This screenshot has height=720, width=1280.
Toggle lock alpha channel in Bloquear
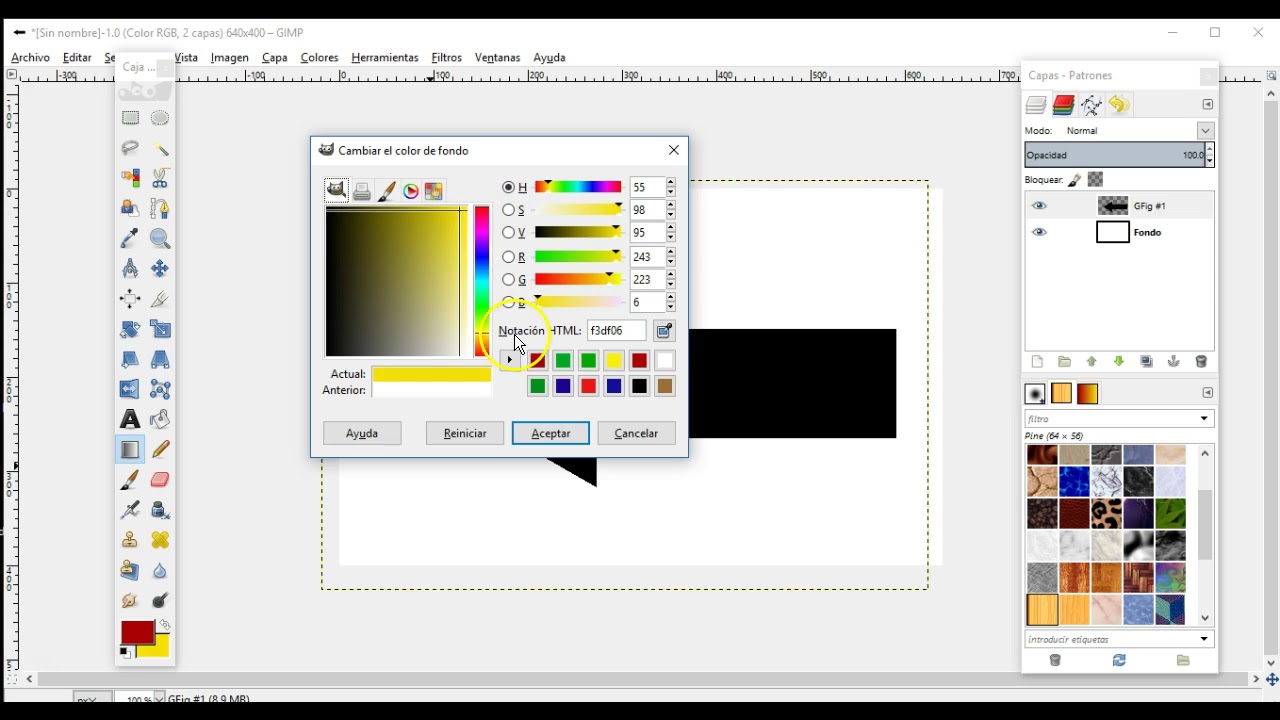1095,180
